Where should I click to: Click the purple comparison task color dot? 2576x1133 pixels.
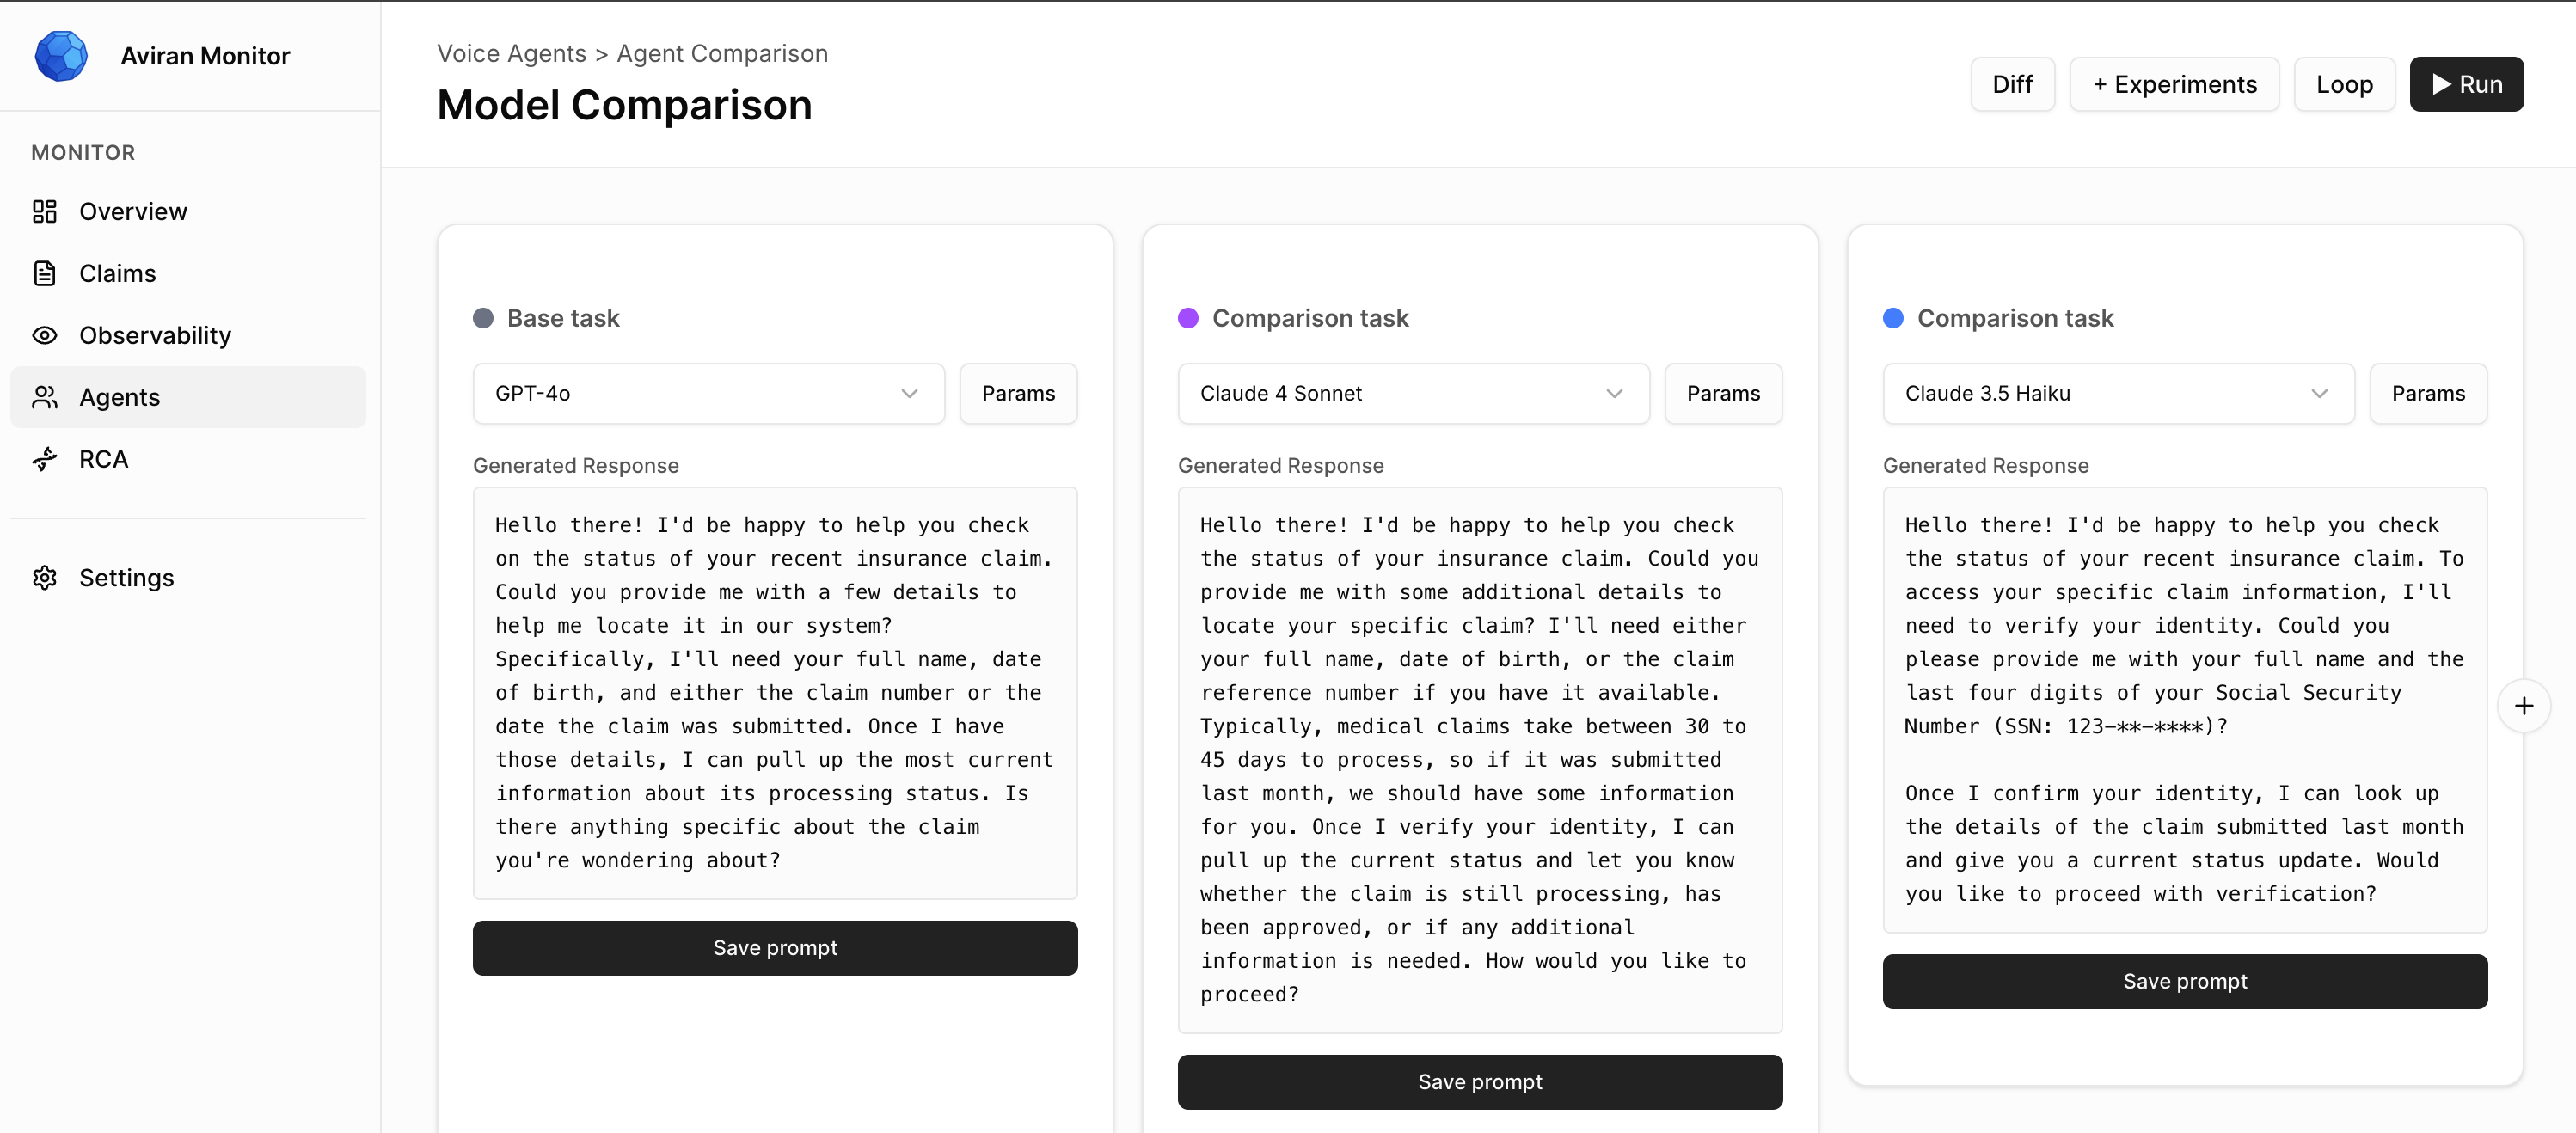[1187, 319]
